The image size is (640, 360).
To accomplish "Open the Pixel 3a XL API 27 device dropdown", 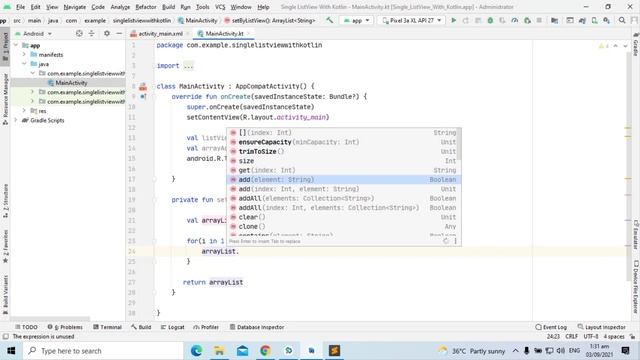I will click(x=411, y=20).
